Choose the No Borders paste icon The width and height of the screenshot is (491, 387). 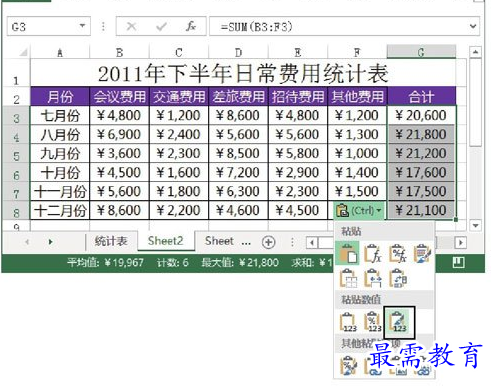pos(348,279)
